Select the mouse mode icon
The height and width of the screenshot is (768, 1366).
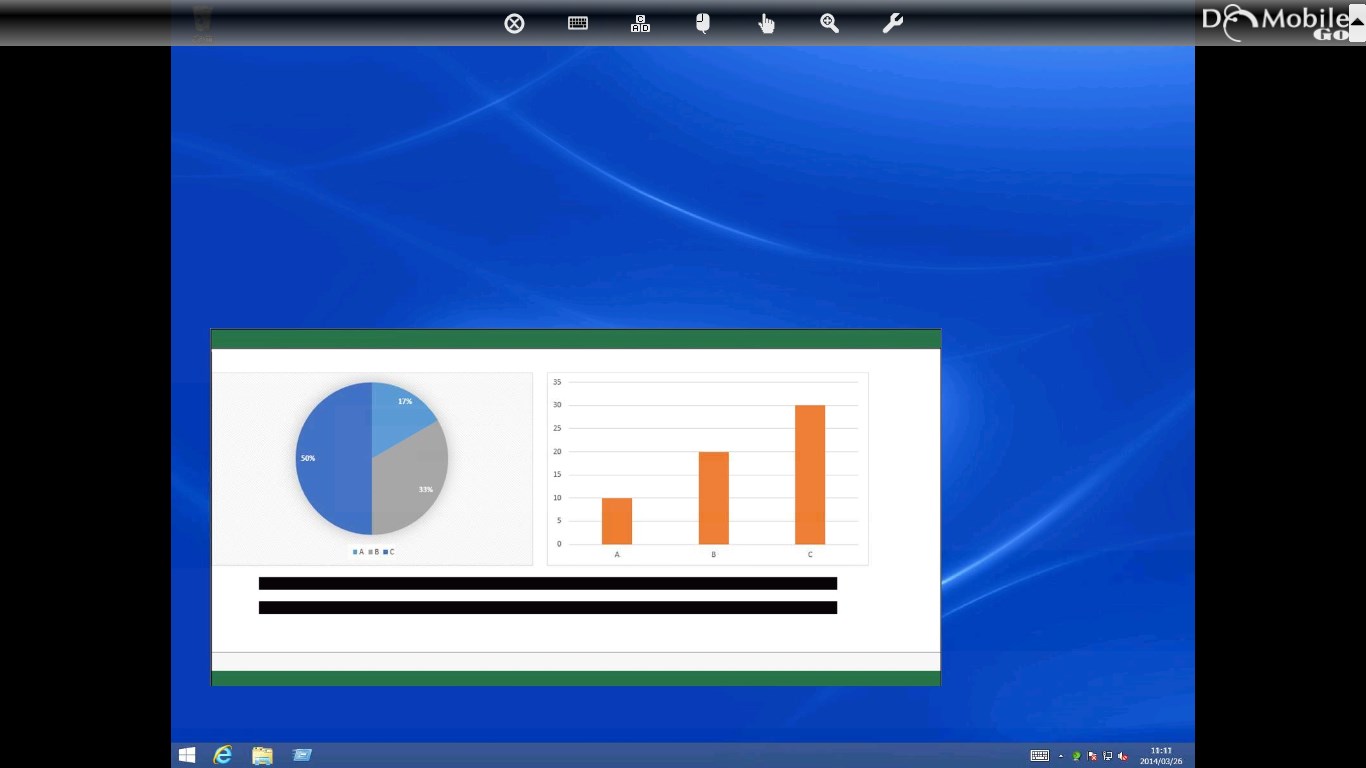tap(703, 23)
